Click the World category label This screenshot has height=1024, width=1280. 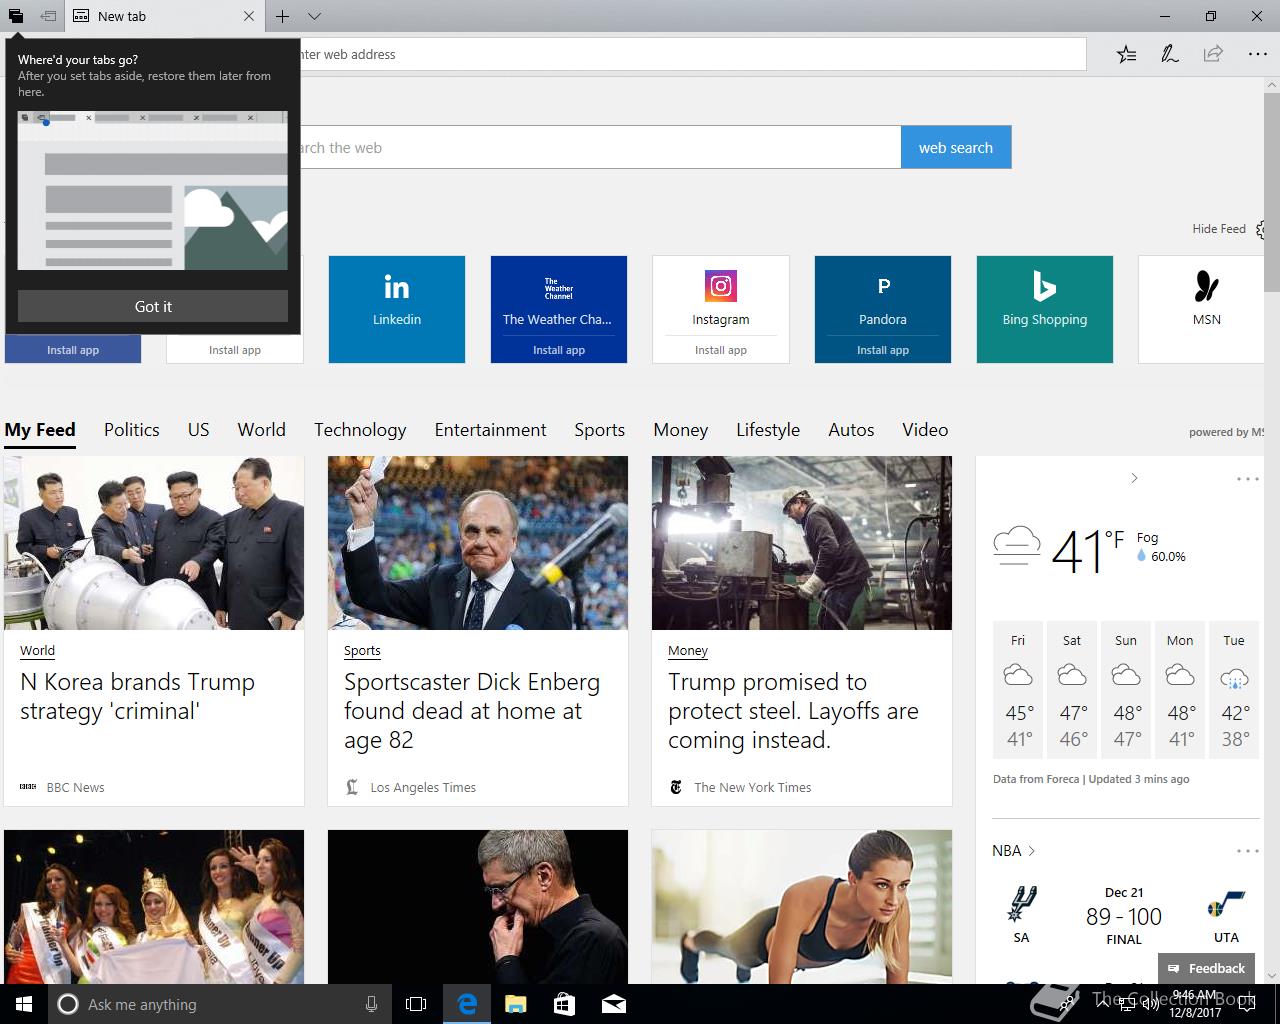point(37,651)
